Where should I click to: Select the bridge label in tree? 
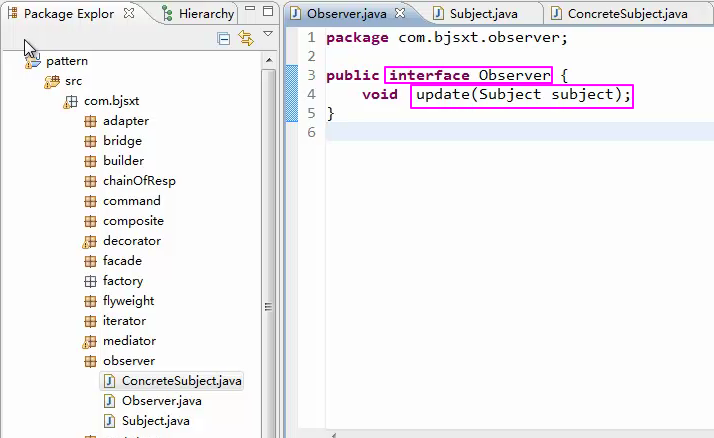pyautogui.click(x=122, y=141)
